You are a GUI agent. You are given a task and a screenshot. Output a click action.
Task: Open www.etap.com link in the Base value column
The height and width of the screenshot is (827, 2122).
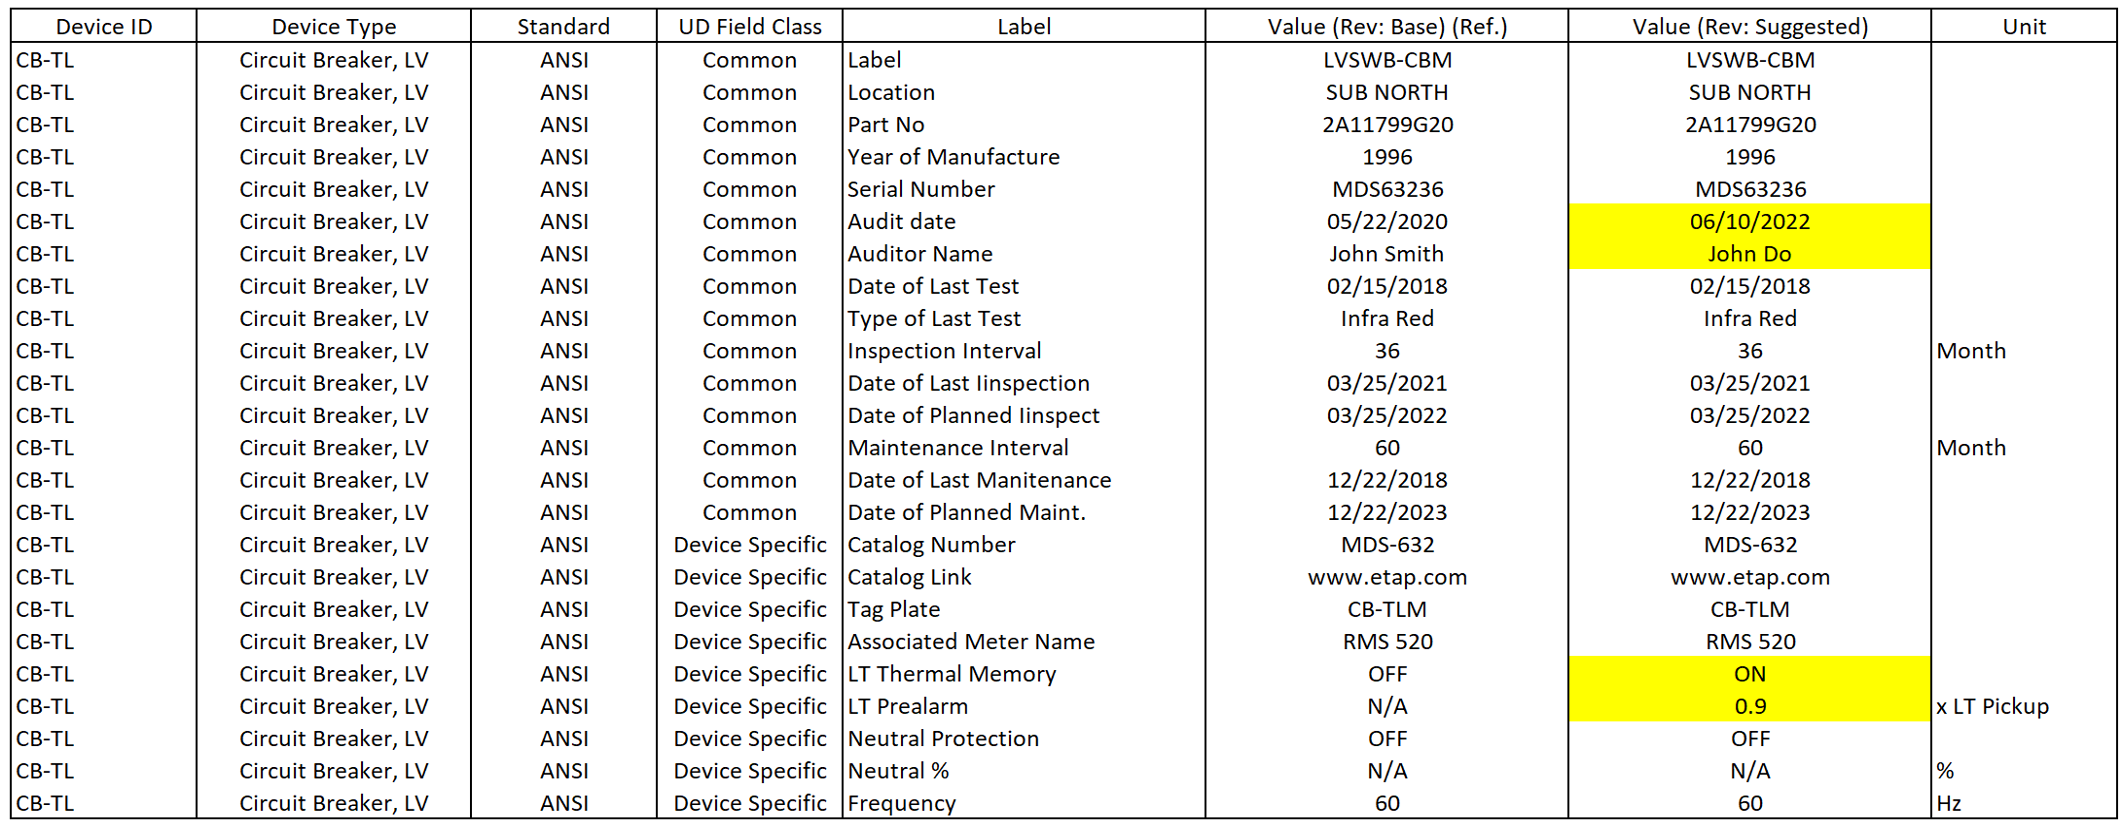pos(1386,577)
